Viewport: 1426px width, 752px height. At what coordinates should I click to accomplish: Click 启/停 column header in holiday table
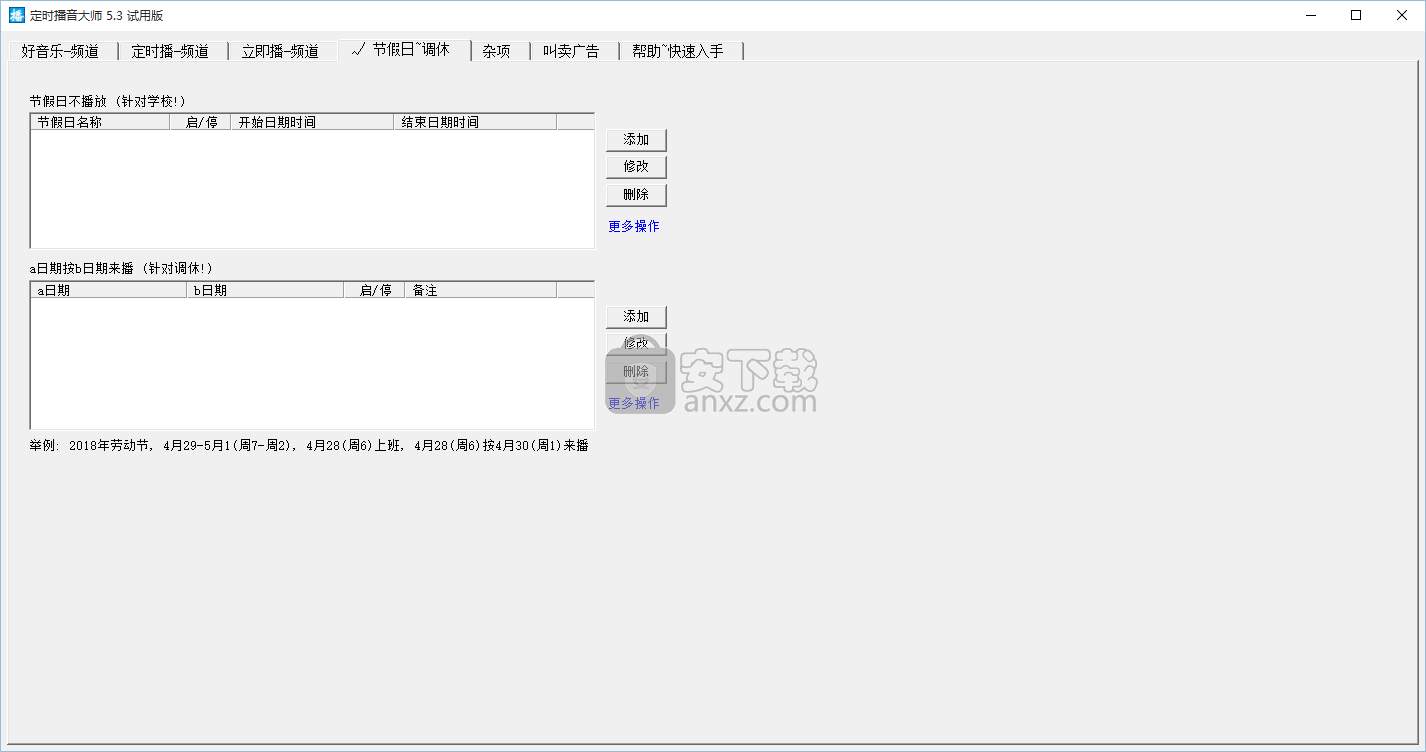coord(201,122)
